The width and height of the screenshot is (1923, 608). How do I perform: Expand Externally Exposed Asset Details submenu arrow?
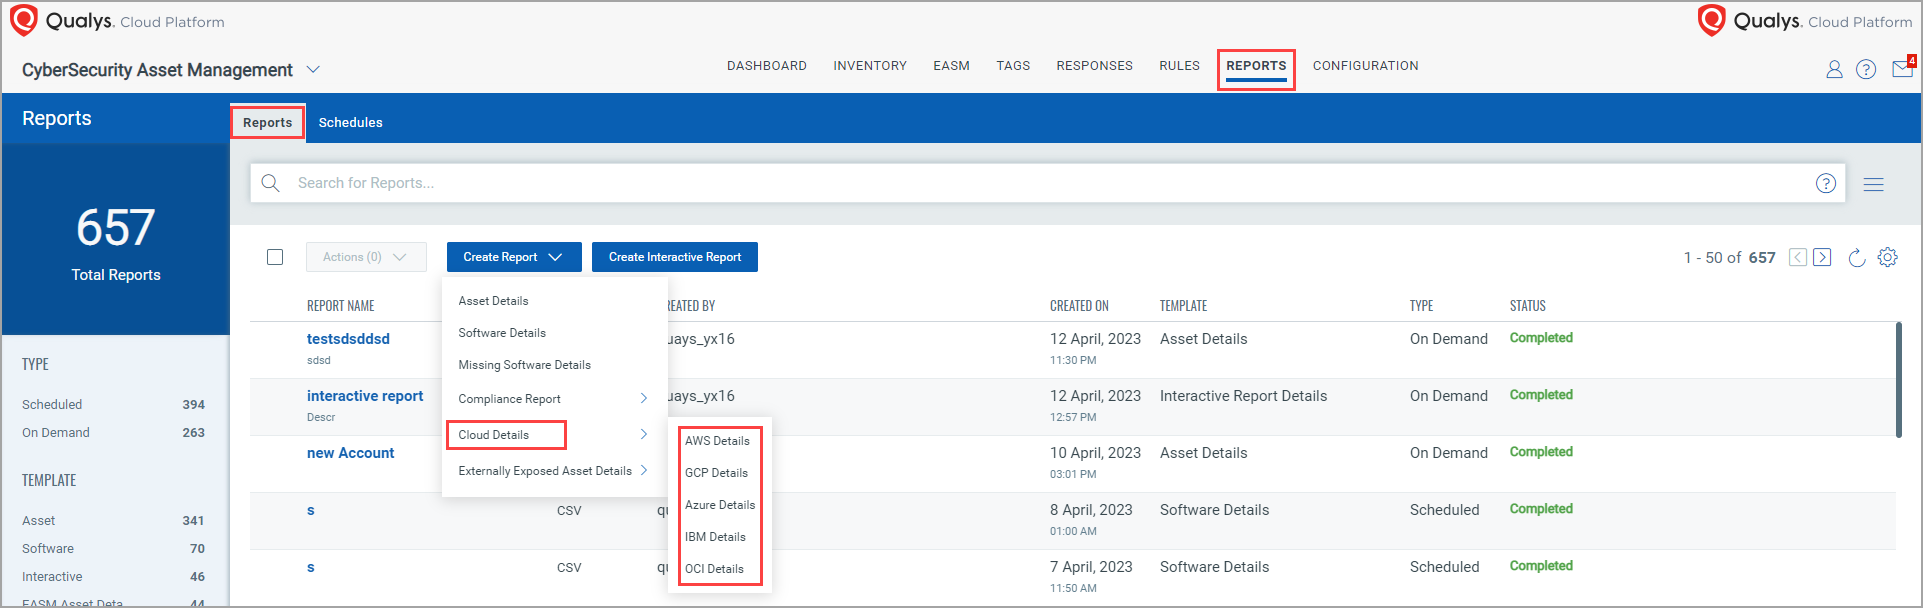pos(644,470)
